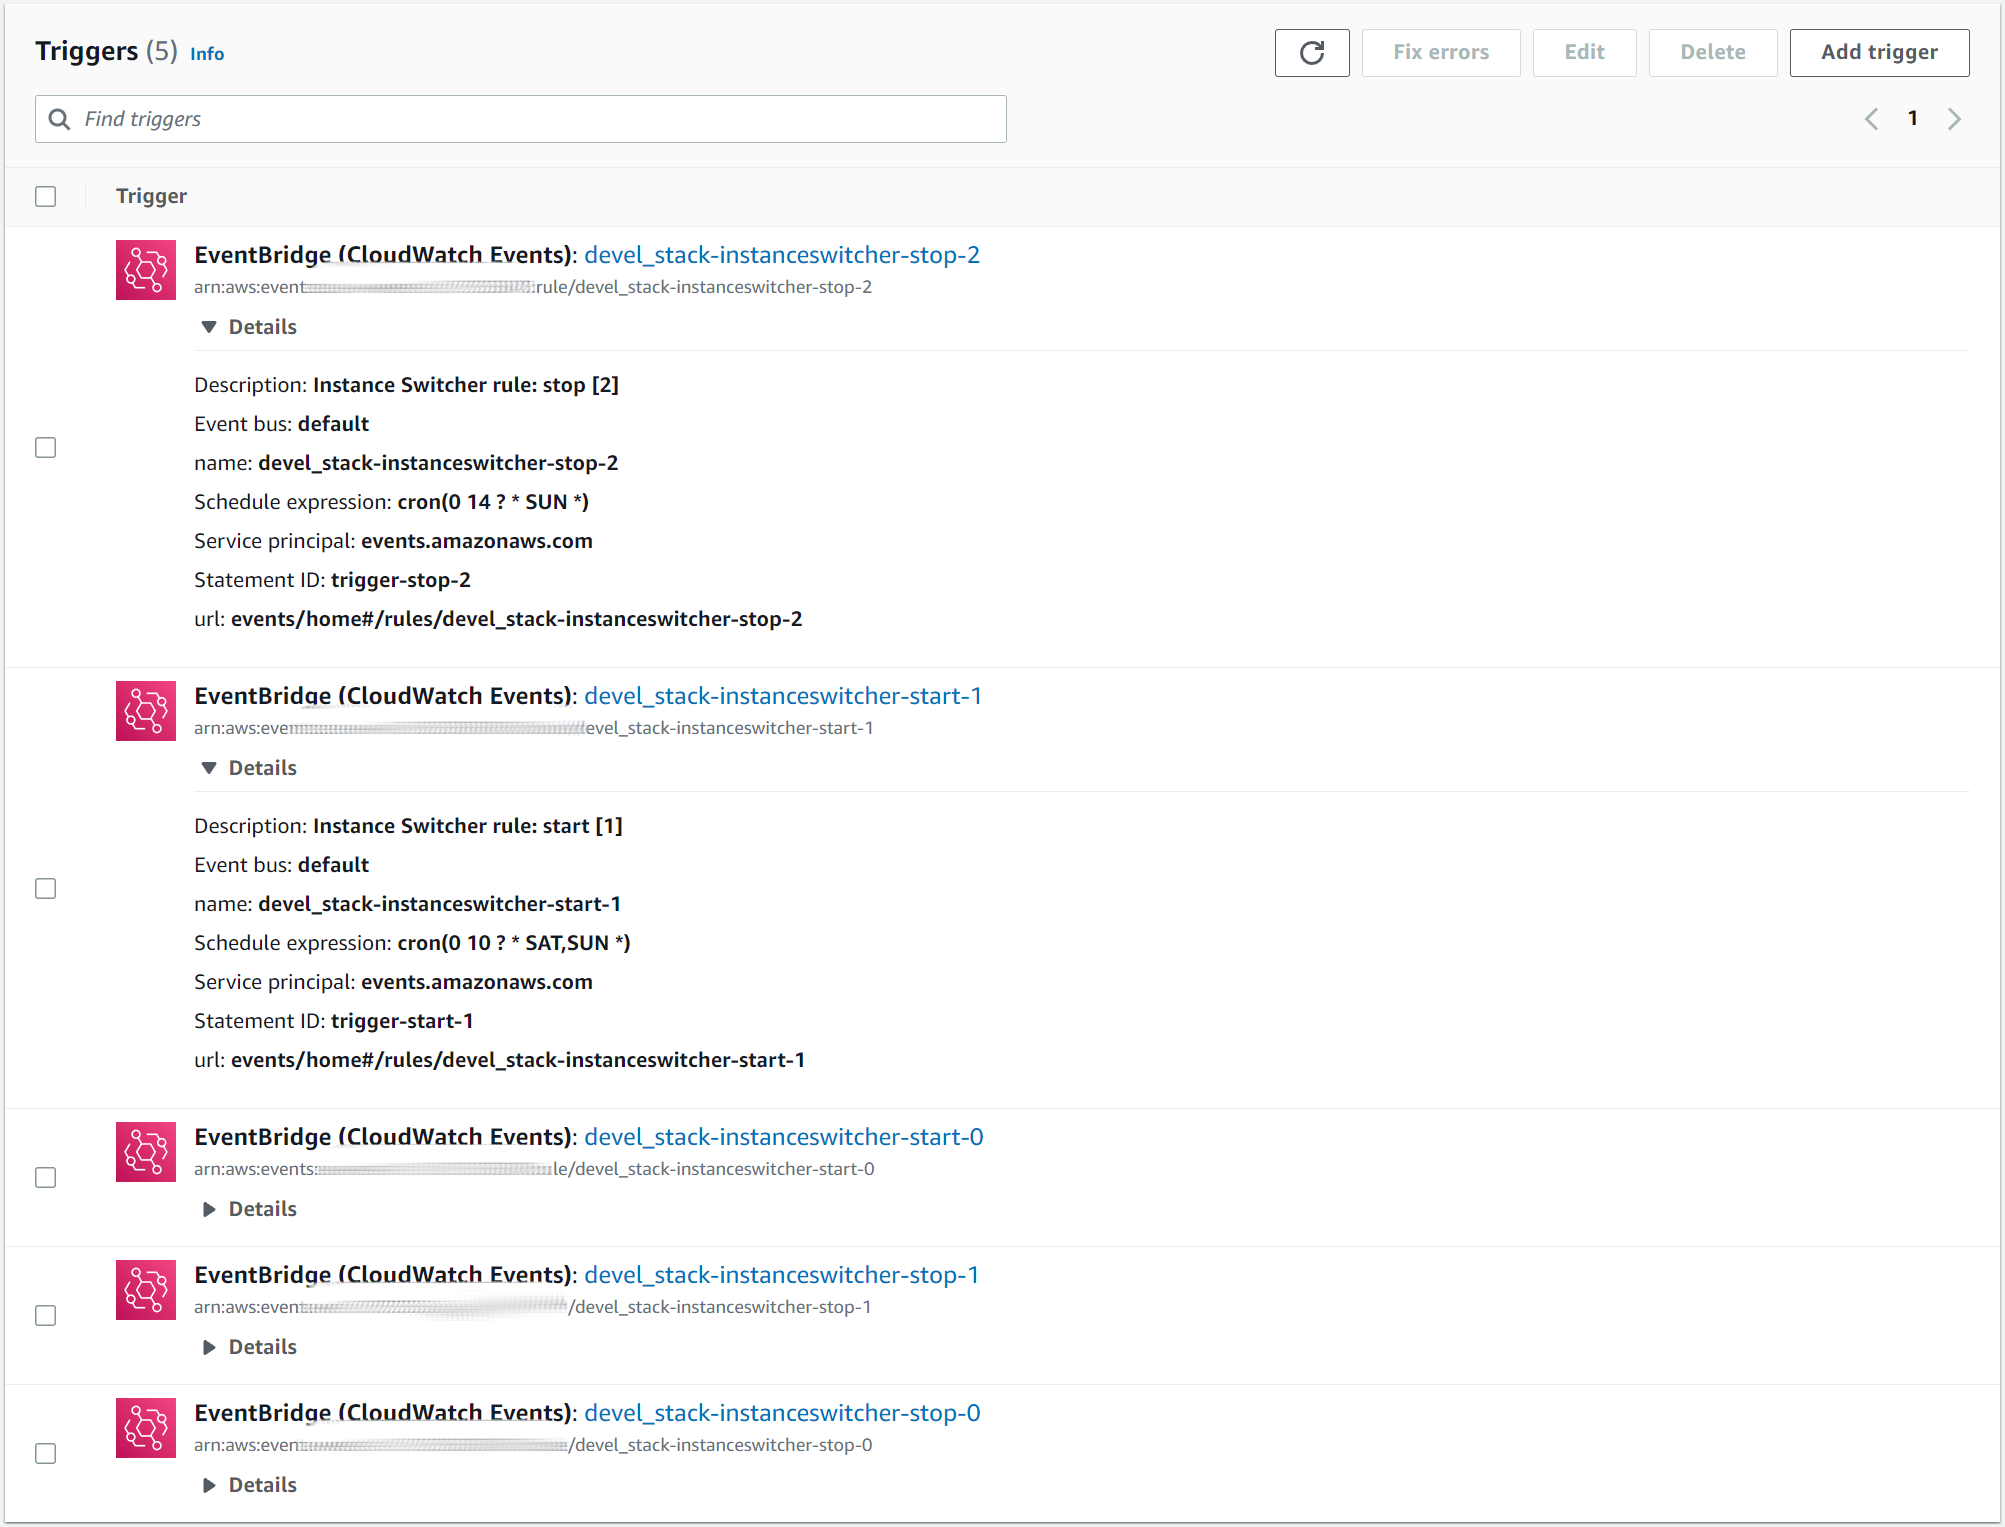Screen dimensions: 2005x1527
Task: Select the stop-0 trigger checkbox
Action: click(46, 1453)
